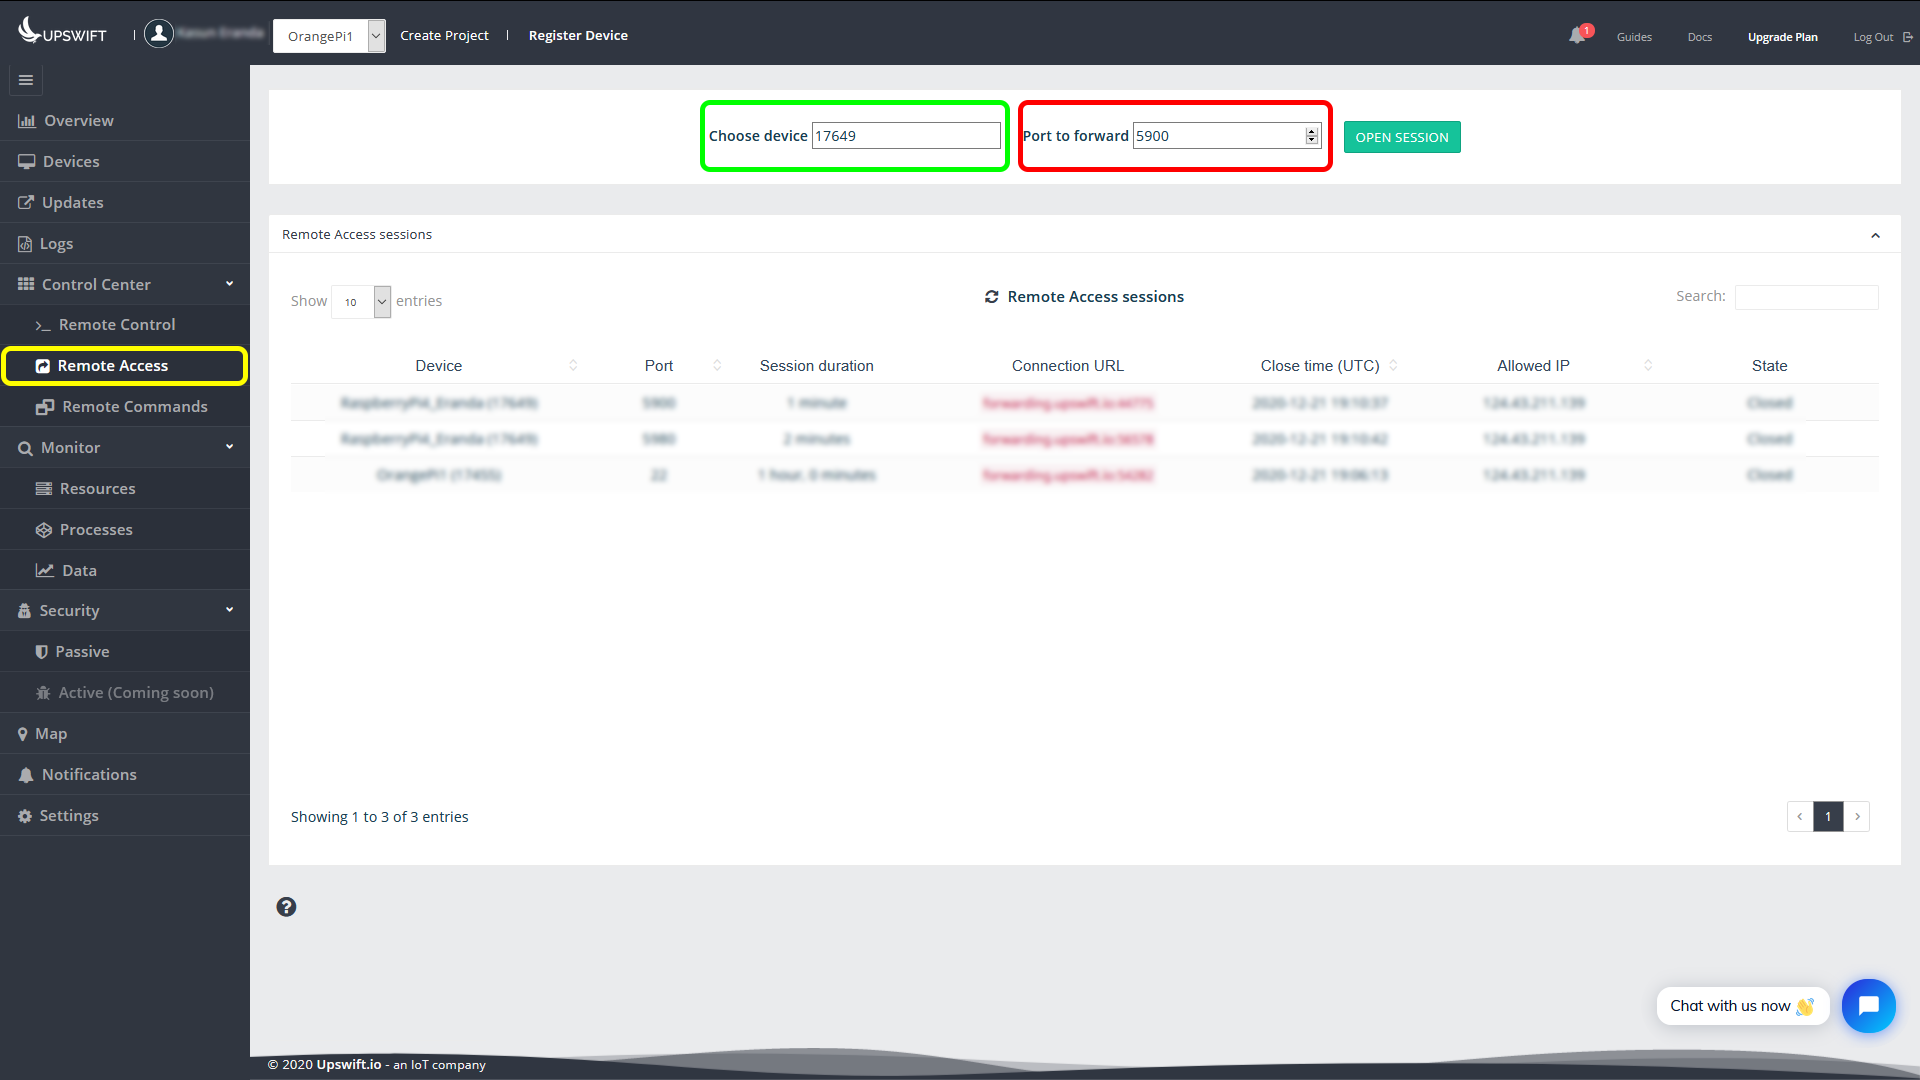Click the Upgrade Plan button
Viewport: 1920px width, 1080px height.
coord(1783,36)
